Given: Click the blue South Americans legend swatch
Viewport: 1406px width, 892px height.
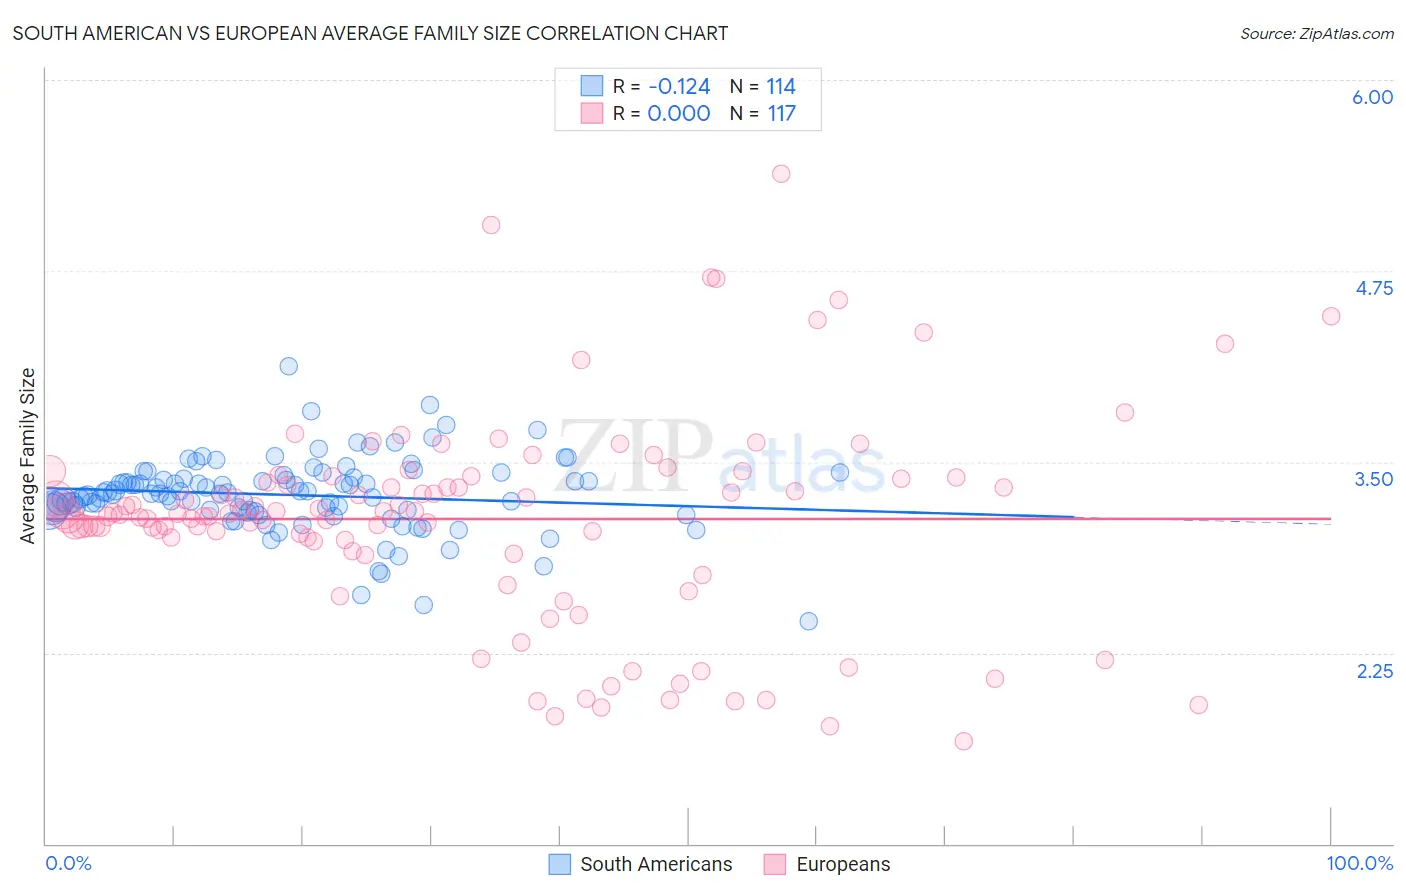Looking at the screenshot, I should (560, 864).
